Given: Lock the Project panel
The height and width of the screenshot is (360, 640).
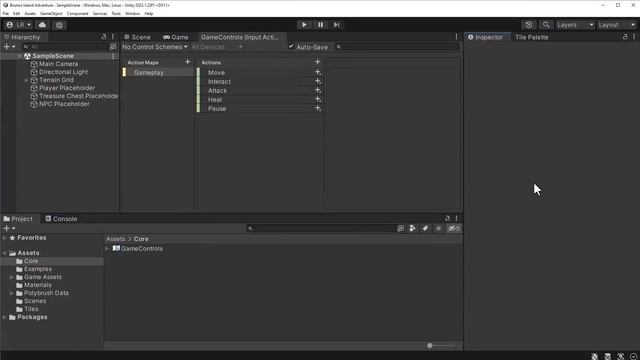Looking at the screenshot, I should (x=447, y=218).
